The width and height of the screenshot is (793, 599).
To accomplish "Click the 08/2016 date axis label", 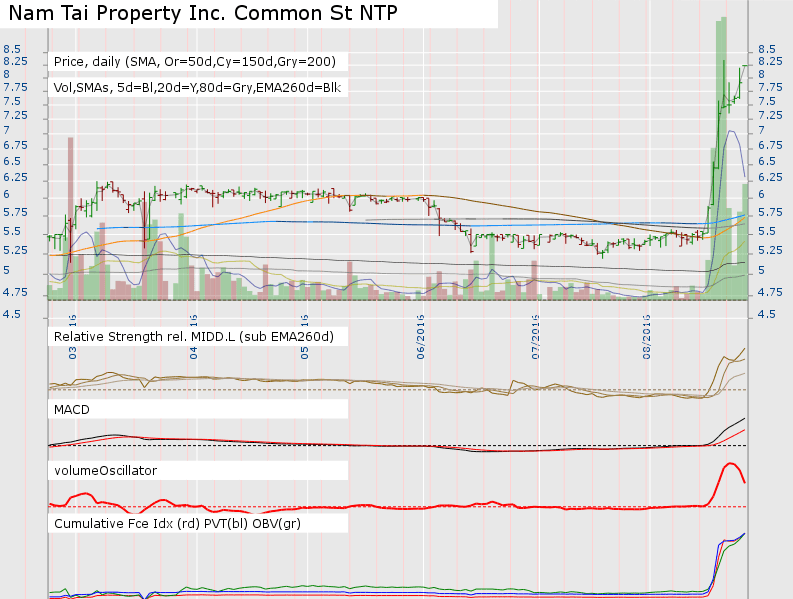I will [x=647, y=337].
